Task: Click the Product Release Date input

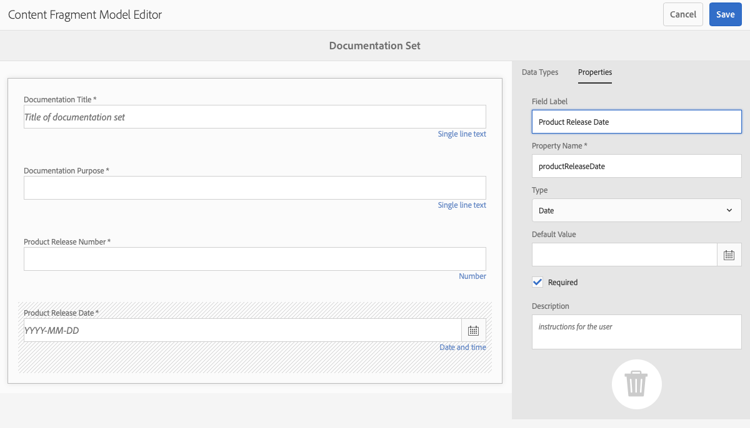Action: 242,330
